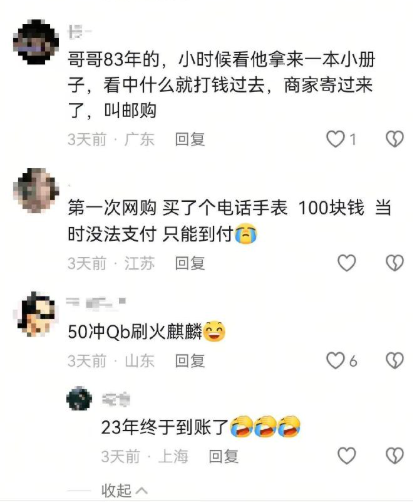Screen dimensions: 413x502
Task: Reply to the 山东 comment about 火麒麟
Action: [x=190, y=361]
